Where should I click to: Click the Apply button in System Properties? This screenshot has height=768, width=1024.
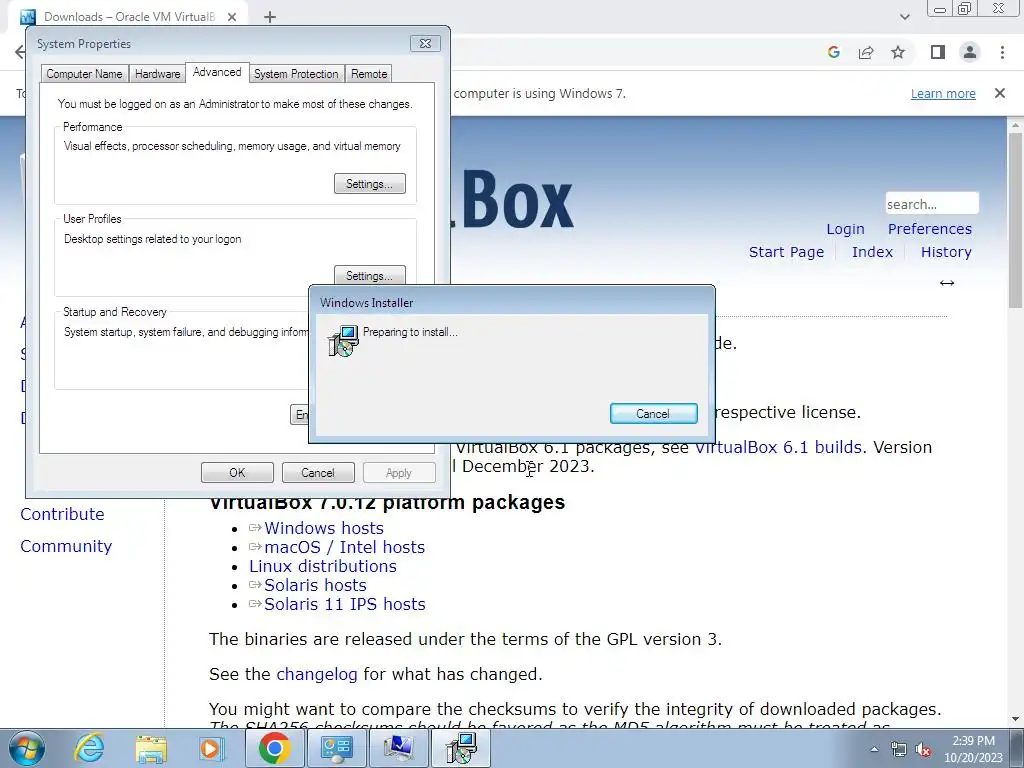[x=399, y=473]
